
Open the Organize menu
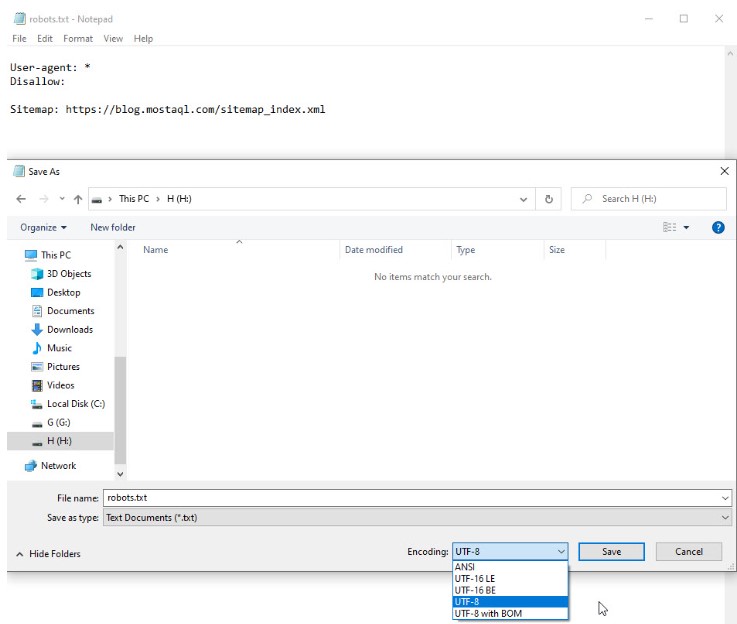click(x=43, y=227)
